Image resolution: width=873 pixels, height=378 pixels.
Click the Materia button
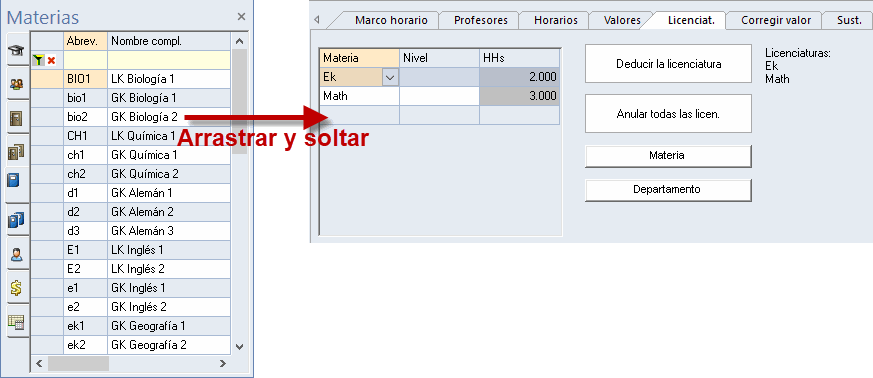[668, 156]
